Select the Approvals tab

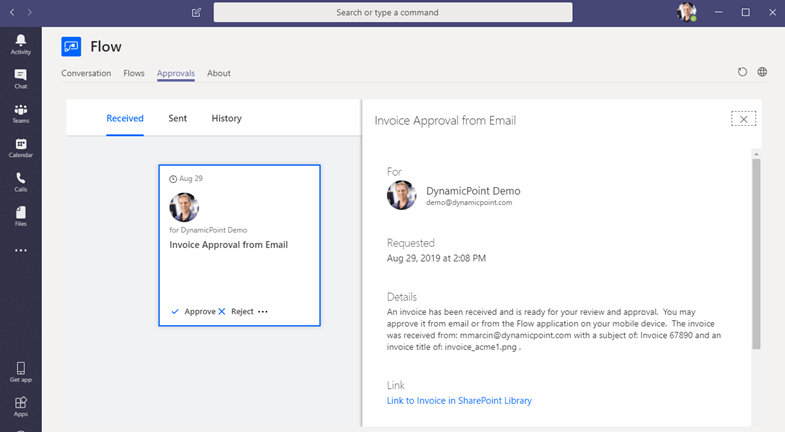click(176, 73)
